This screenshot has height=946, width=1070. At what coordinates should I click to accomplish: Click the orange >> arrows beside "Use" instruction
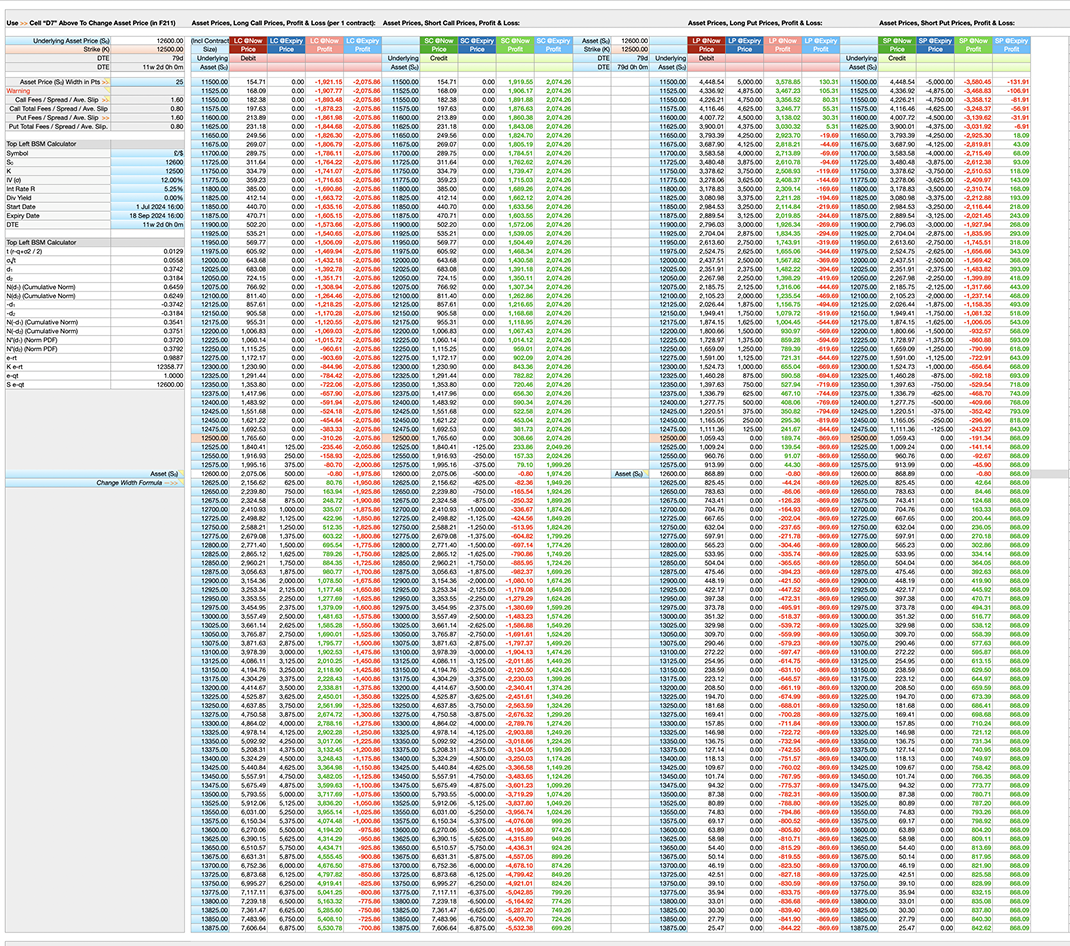[x=24, y=23]
